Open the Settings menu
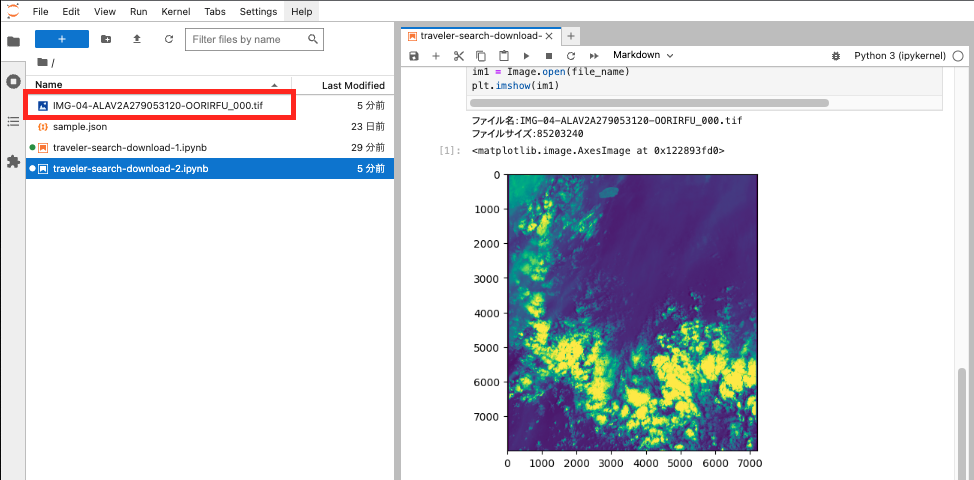 tap(258, 11)
